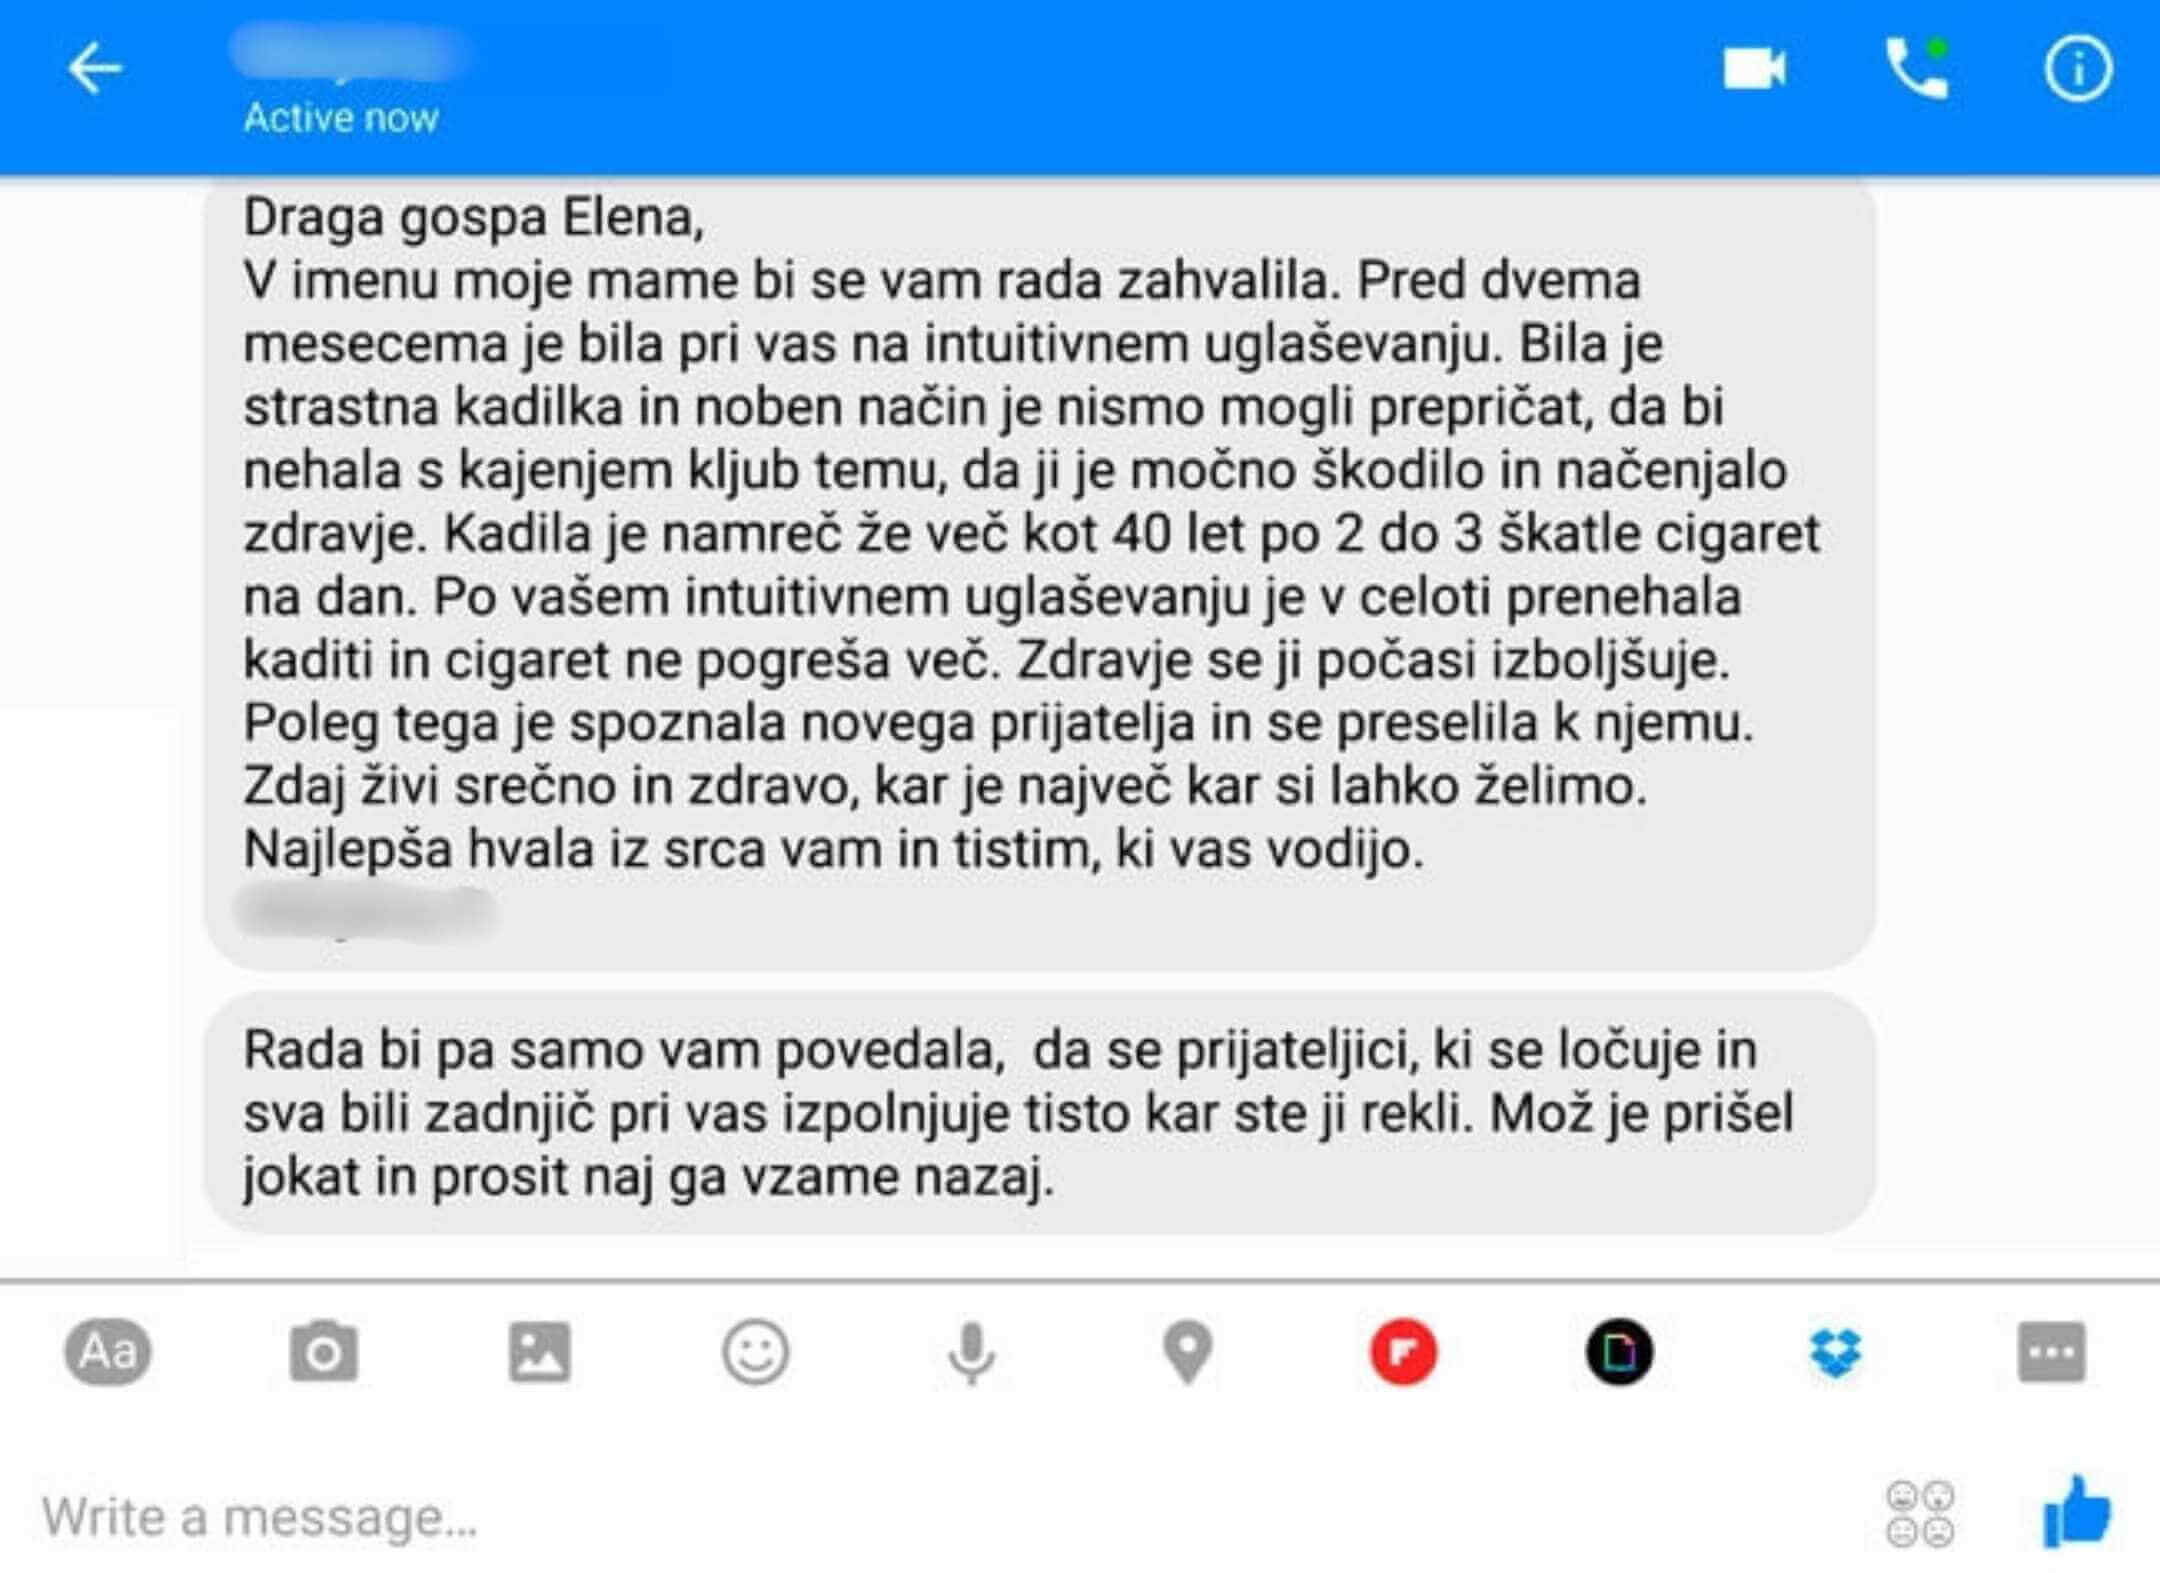2160x1573 pixels.
Task: Tap the microphone to record voice message
Action: [x=971, y=1354]
